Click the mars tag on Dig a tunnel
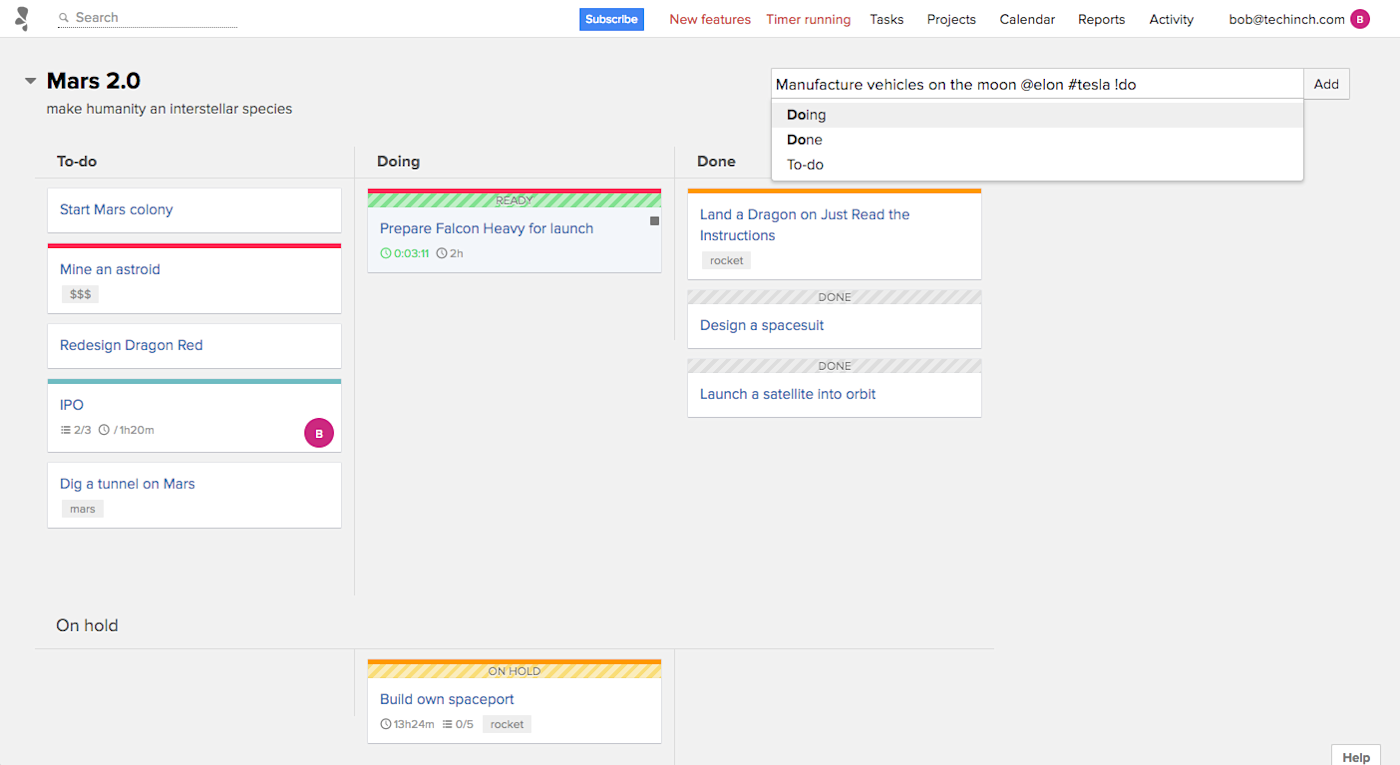 point(83,509)
